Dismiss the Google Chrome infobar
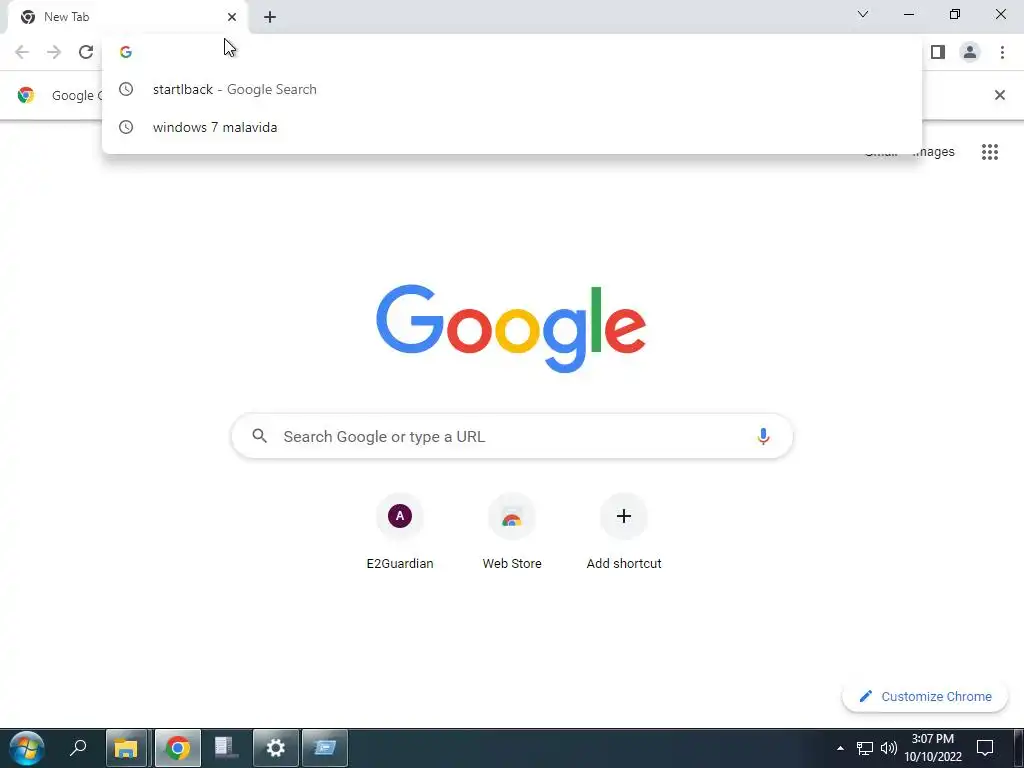This screenshot has width=1024, height=768. 999,95
